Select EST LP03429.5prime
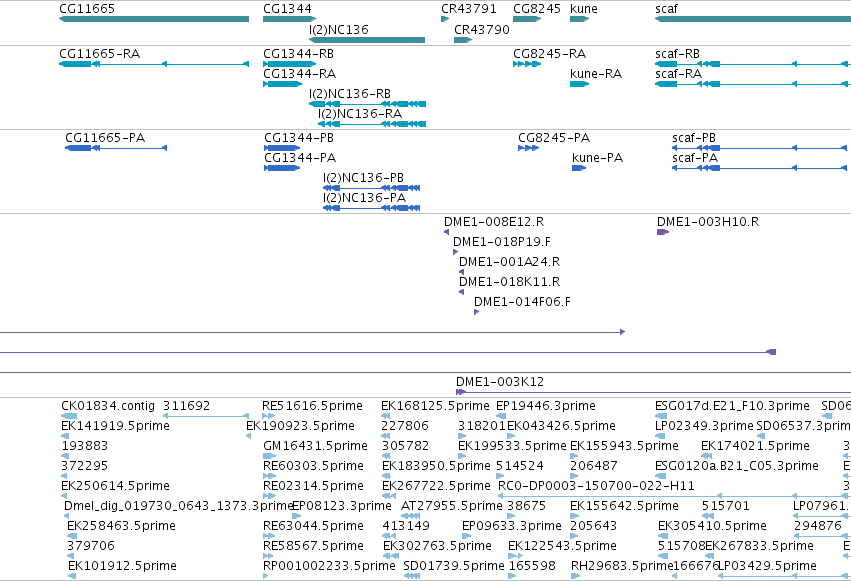 [784, 577]
